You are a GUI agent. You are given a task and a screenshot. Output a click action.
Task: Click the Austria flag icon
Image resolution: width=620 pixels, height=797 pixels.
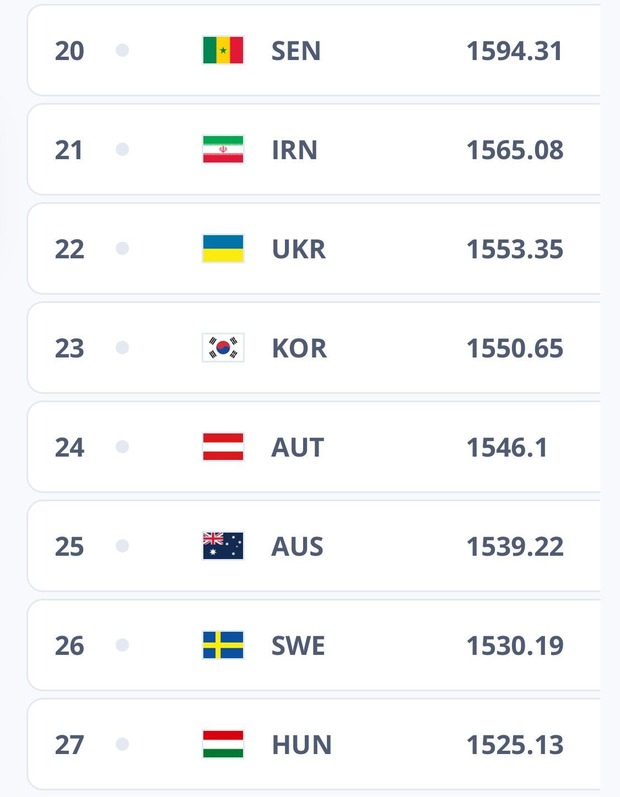223,447
